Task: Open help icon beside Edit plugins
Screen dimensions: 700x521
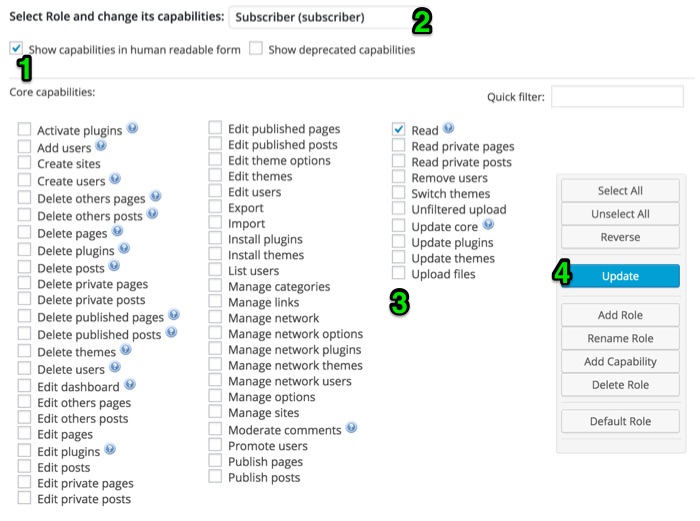Action: (110, 449)
